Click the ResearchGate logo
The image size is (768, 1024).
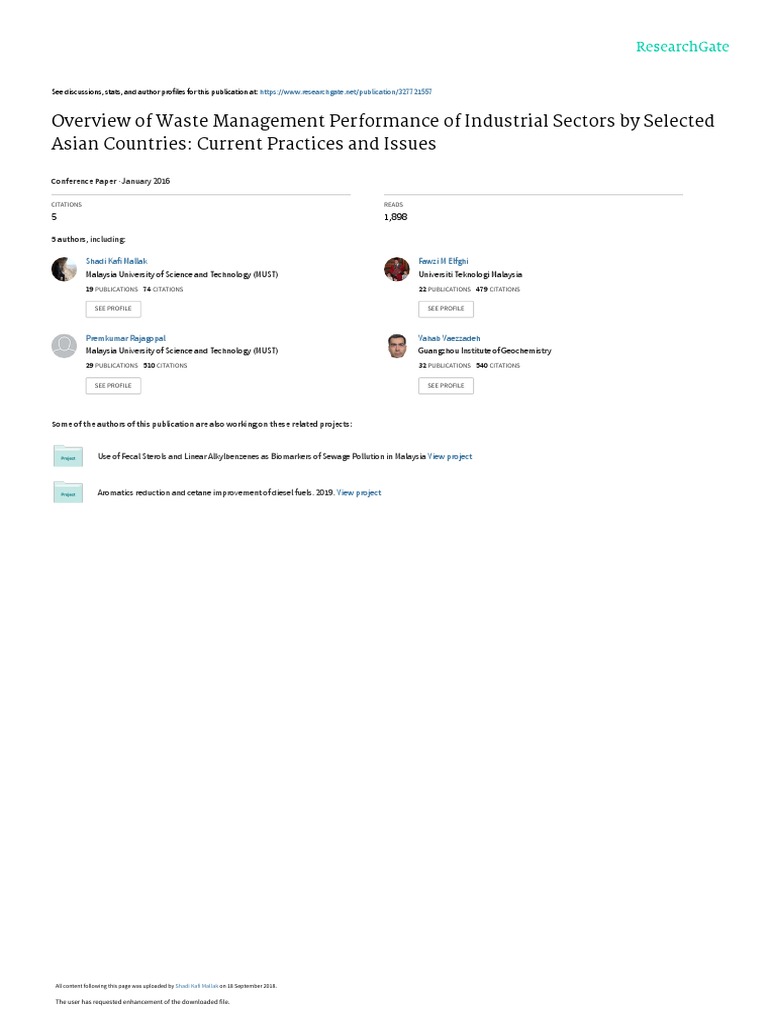coord(684,46)
